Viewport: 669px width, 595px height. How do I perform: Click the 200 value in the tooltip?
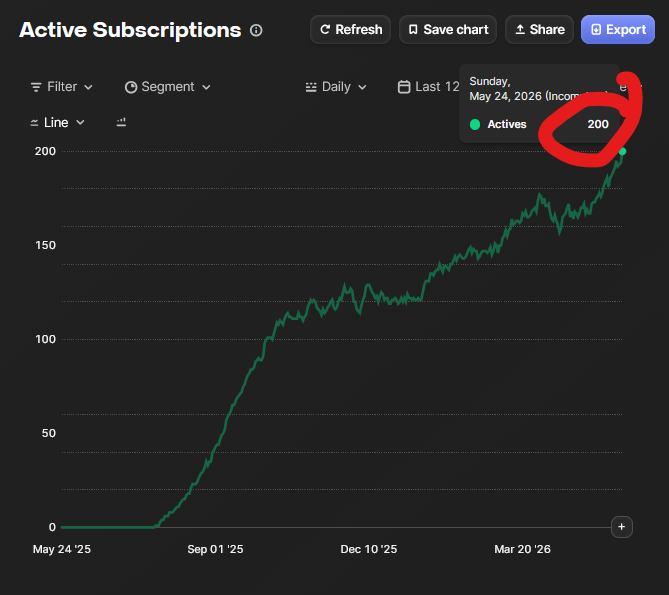pos(598,124)
